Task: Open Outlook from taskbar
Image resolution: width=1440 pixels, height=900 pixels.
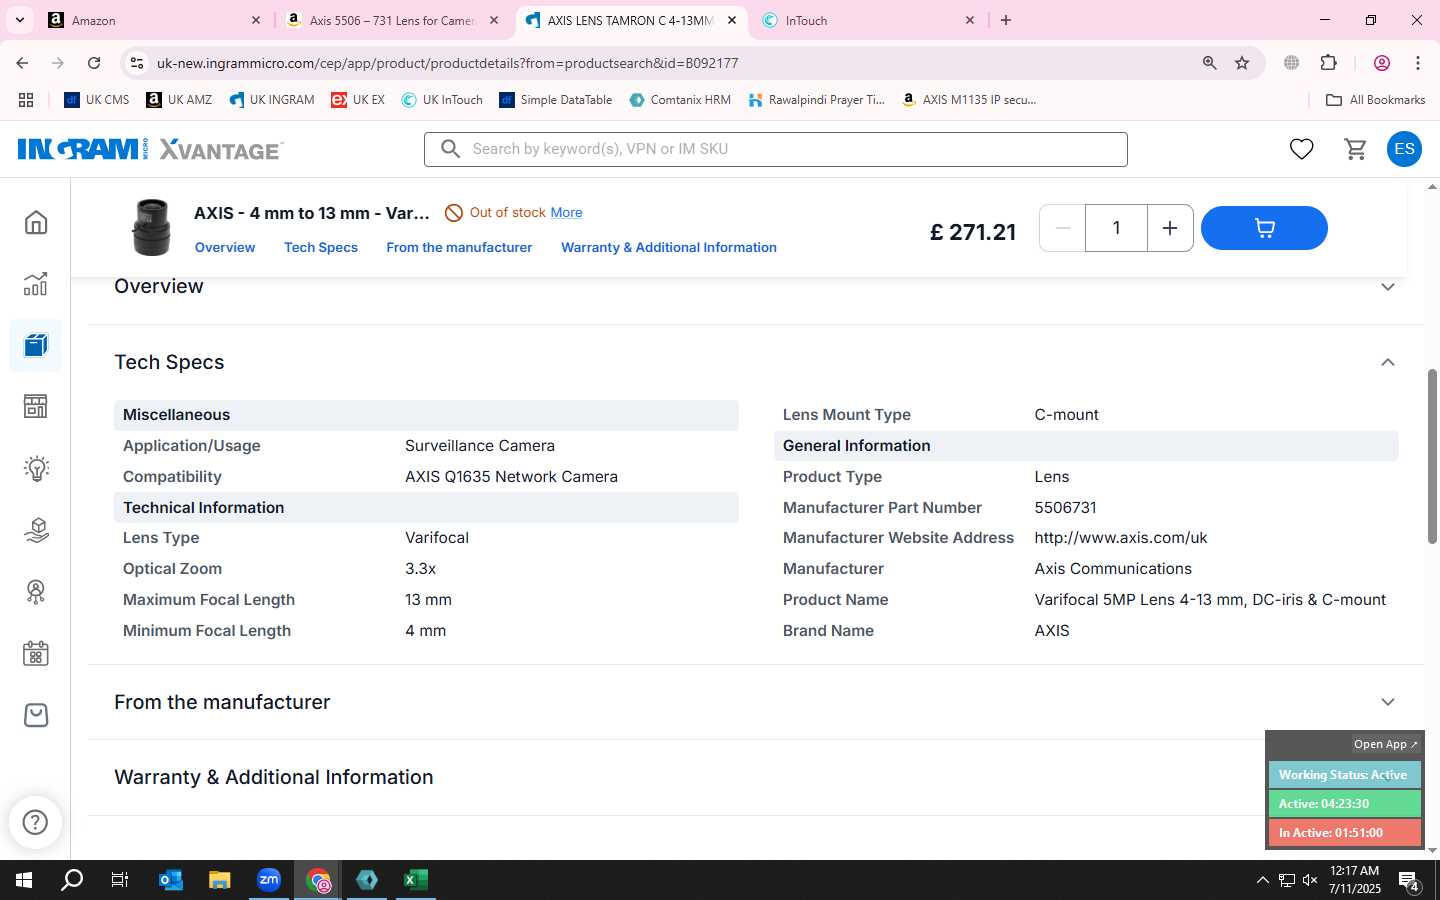Action: tap(170, 880)
